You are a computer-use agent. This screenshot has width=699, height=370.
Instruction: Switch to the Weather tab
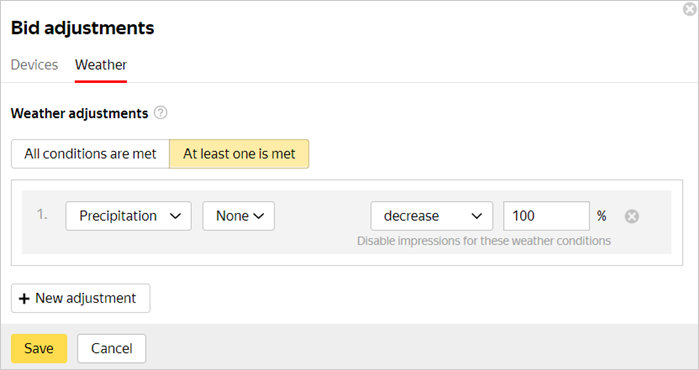point(101,65)
